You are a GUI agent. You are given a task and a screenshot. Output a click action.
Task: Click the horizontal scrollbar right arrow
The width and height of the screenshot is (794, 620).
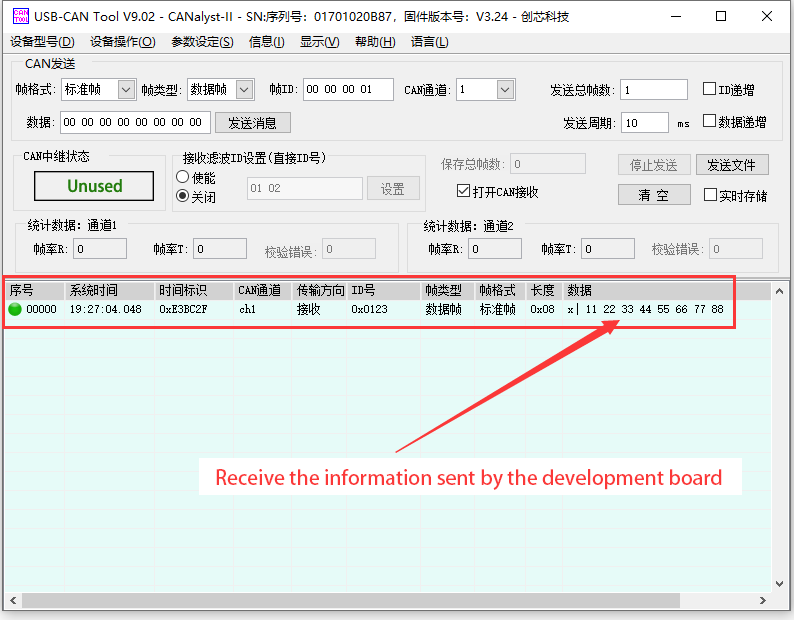point(763,601)
